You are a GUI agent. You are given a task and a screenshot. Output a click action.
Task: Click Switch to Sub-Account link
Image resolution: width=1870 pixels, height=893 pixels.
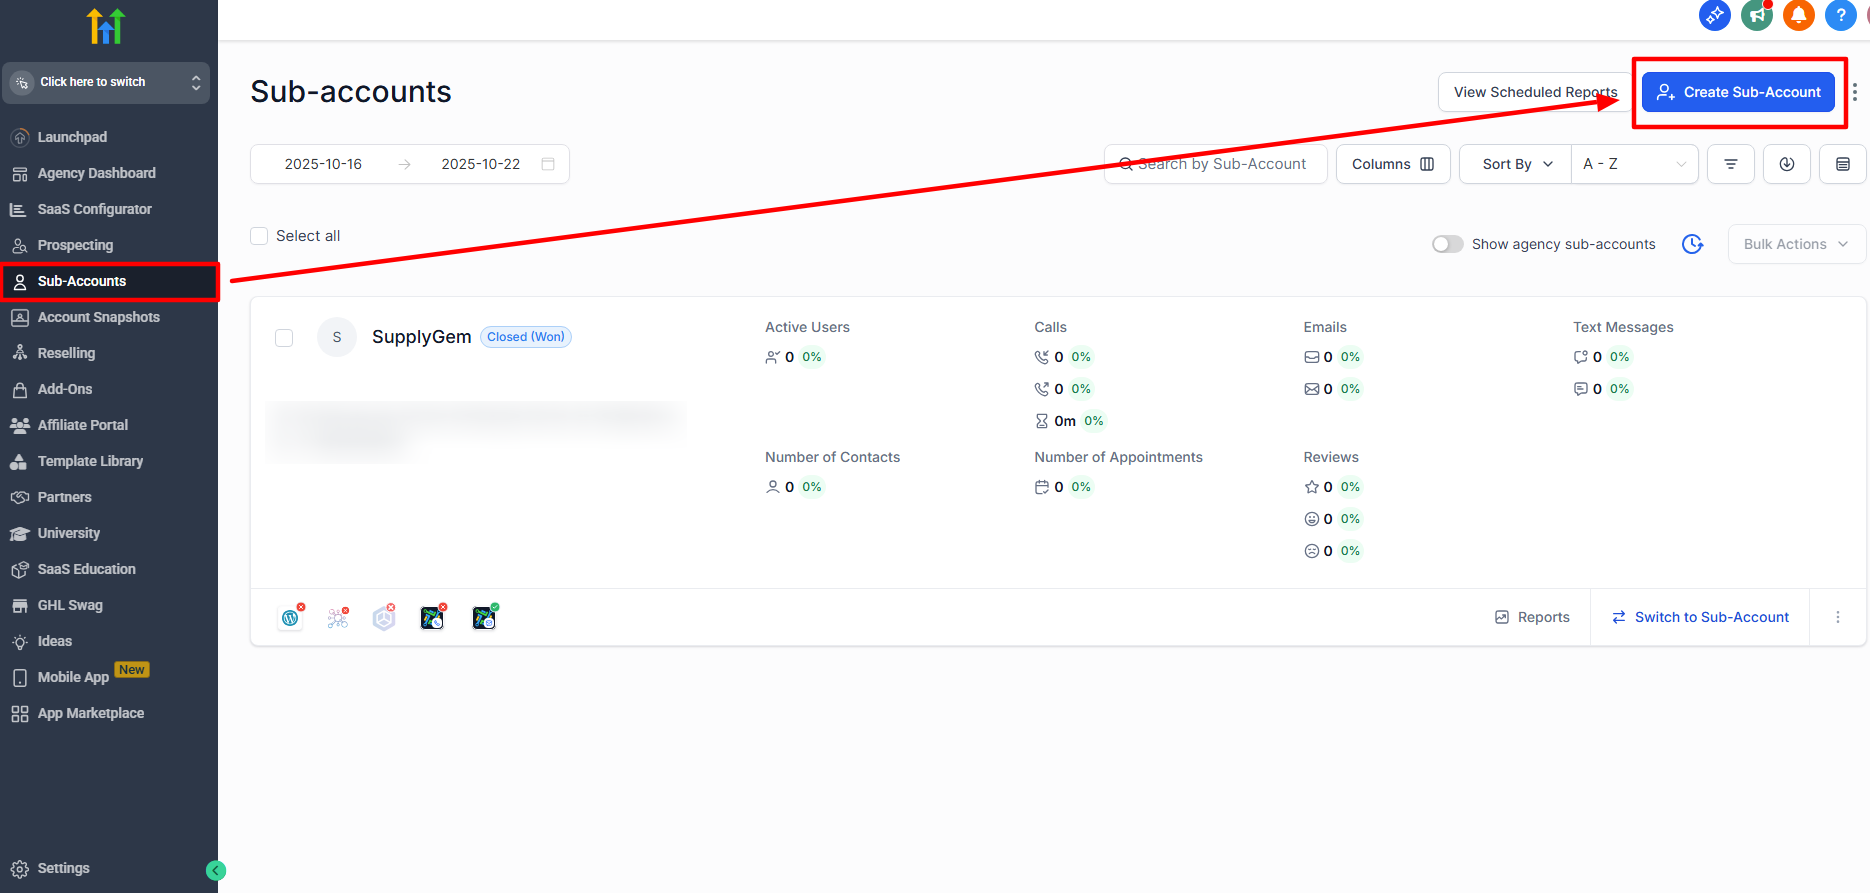click(1701, 617)
